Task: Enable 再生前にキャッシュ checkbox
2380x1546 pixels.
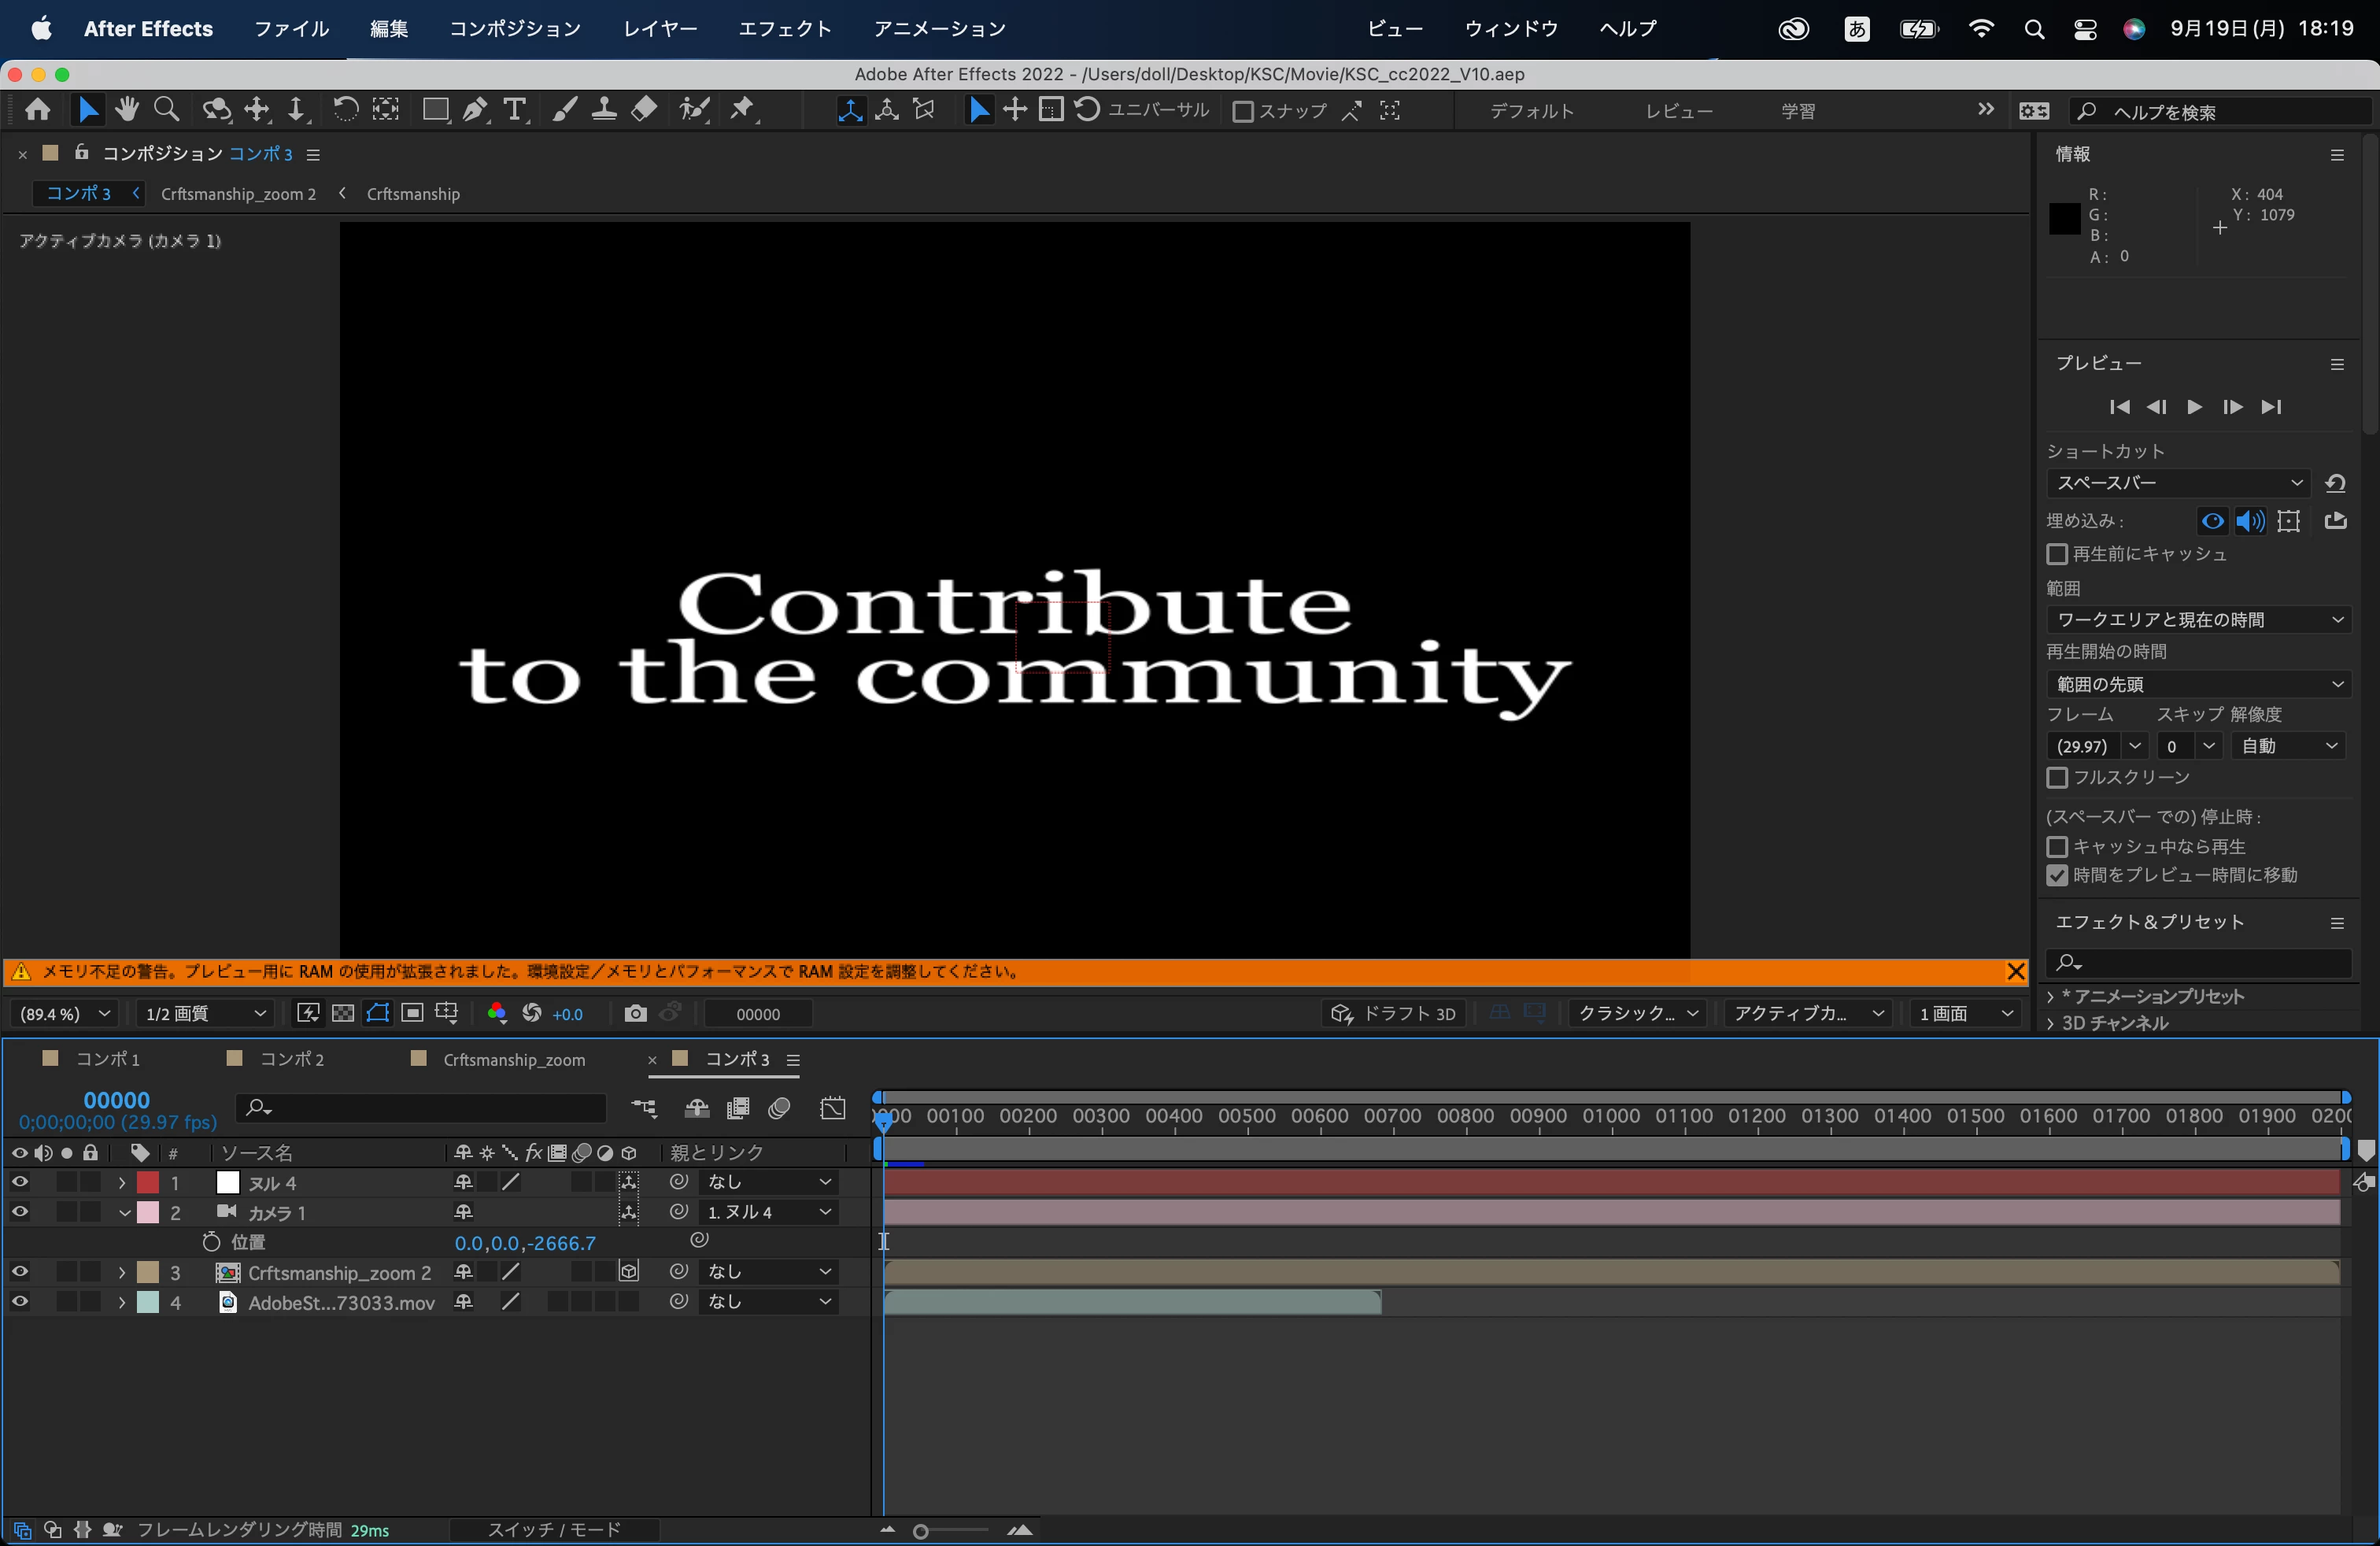Action: (2057, 554)
